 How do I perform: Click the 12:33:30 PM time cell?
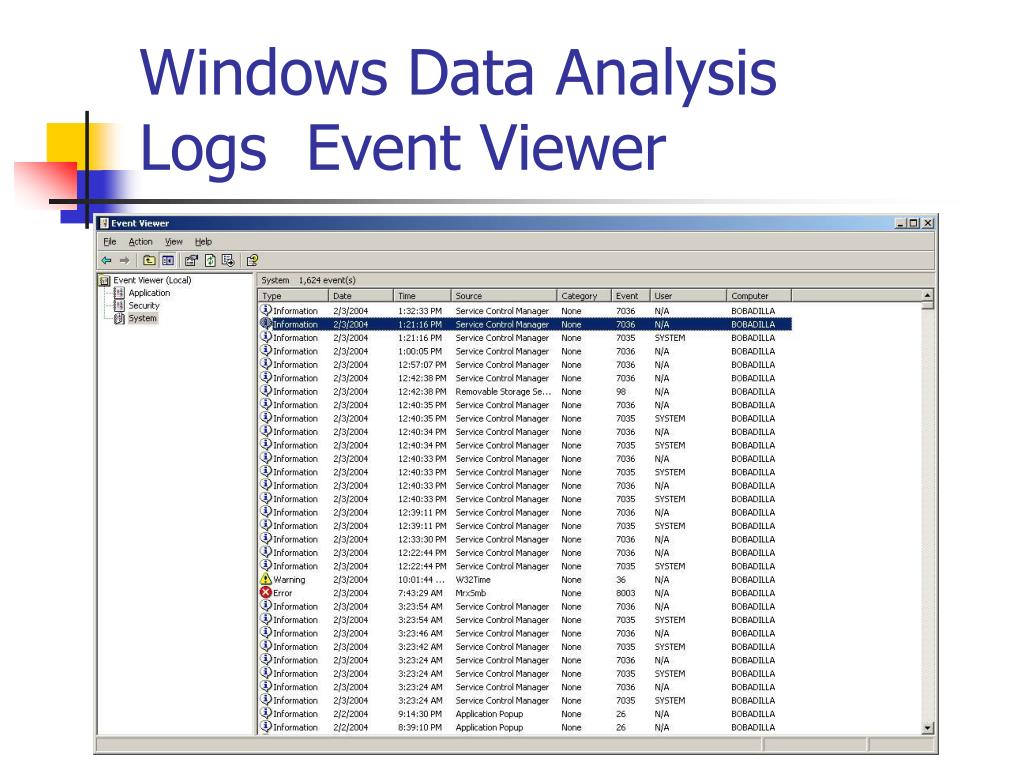(x=422, y=539)
